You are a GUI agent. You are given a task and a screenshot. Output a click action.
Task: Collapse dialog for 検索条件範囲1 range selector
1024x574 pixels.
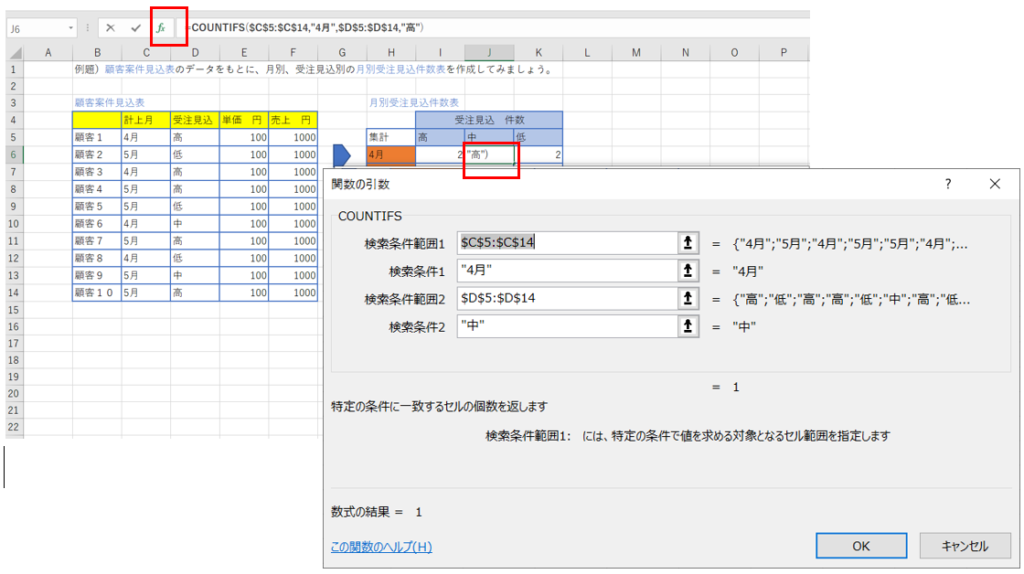point(688,243)
